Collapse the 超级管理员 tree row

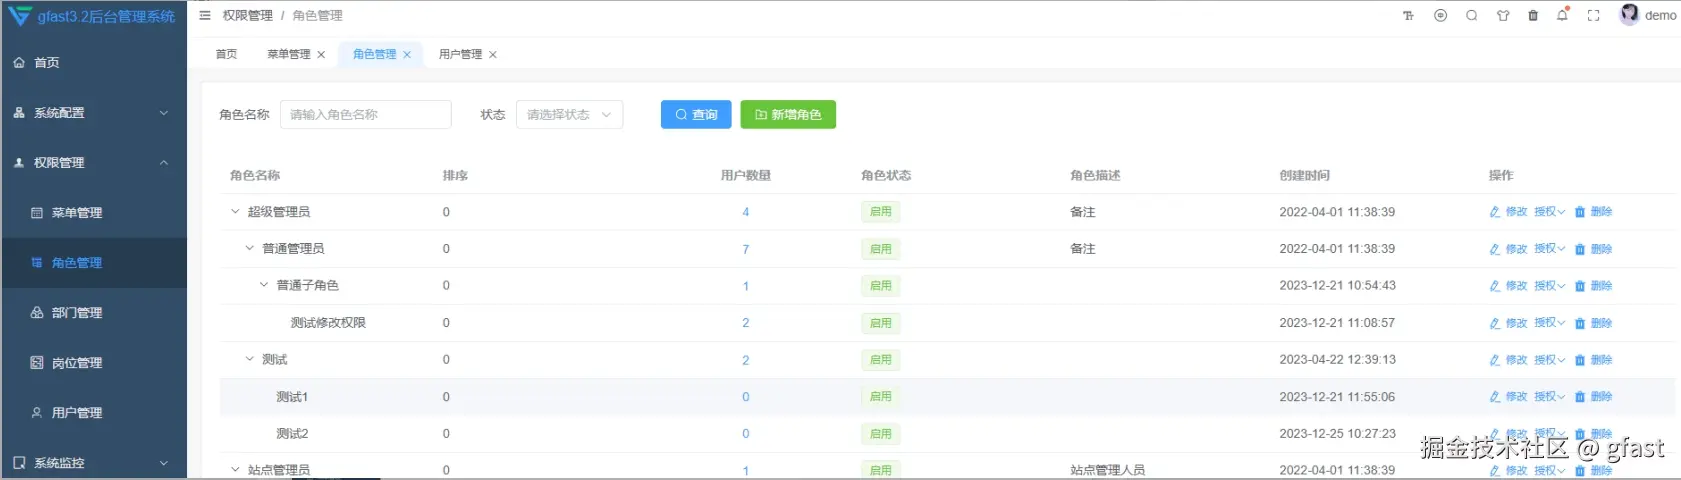click(235, 212)
